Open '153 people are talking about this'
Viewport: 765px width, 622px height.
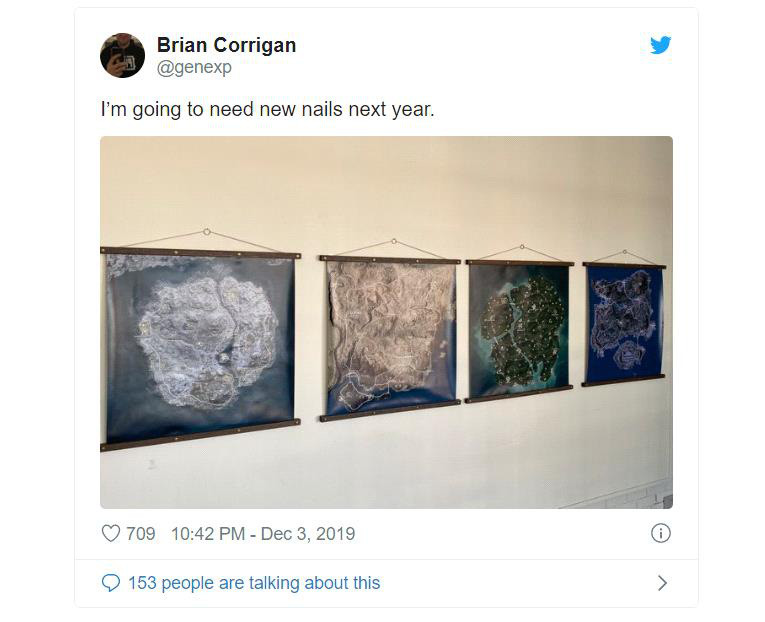[x=254, y=582]
